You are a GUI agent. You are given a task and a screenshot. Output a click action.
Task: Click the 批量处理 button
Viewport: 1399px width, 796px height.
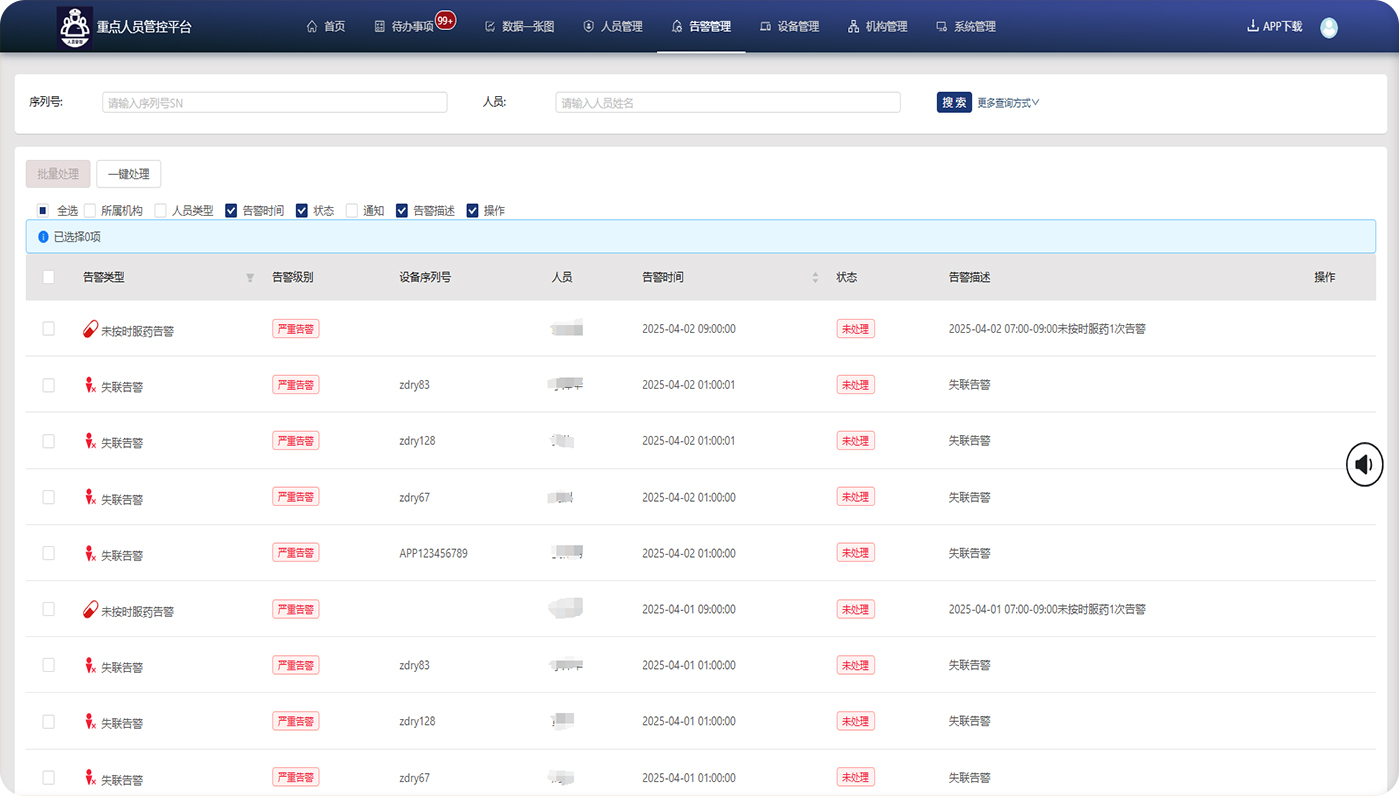(x=58, y=174)
